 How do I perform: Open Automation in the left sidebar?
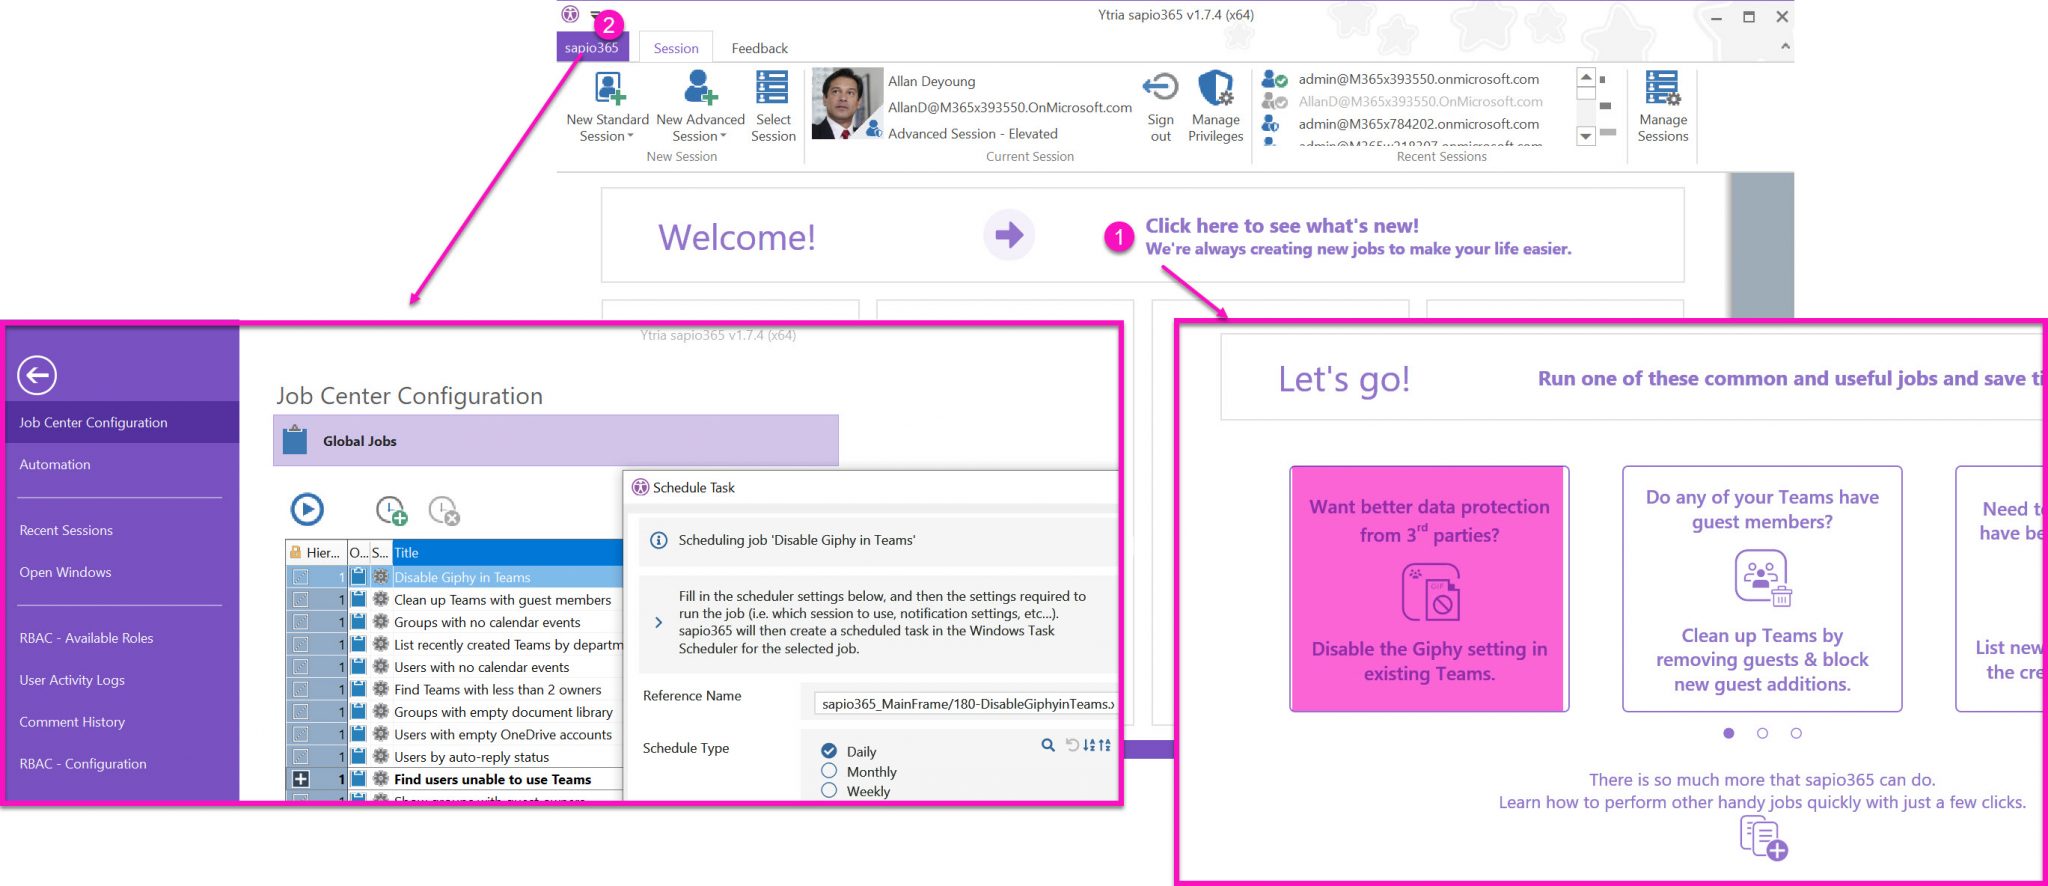[55, 464]
